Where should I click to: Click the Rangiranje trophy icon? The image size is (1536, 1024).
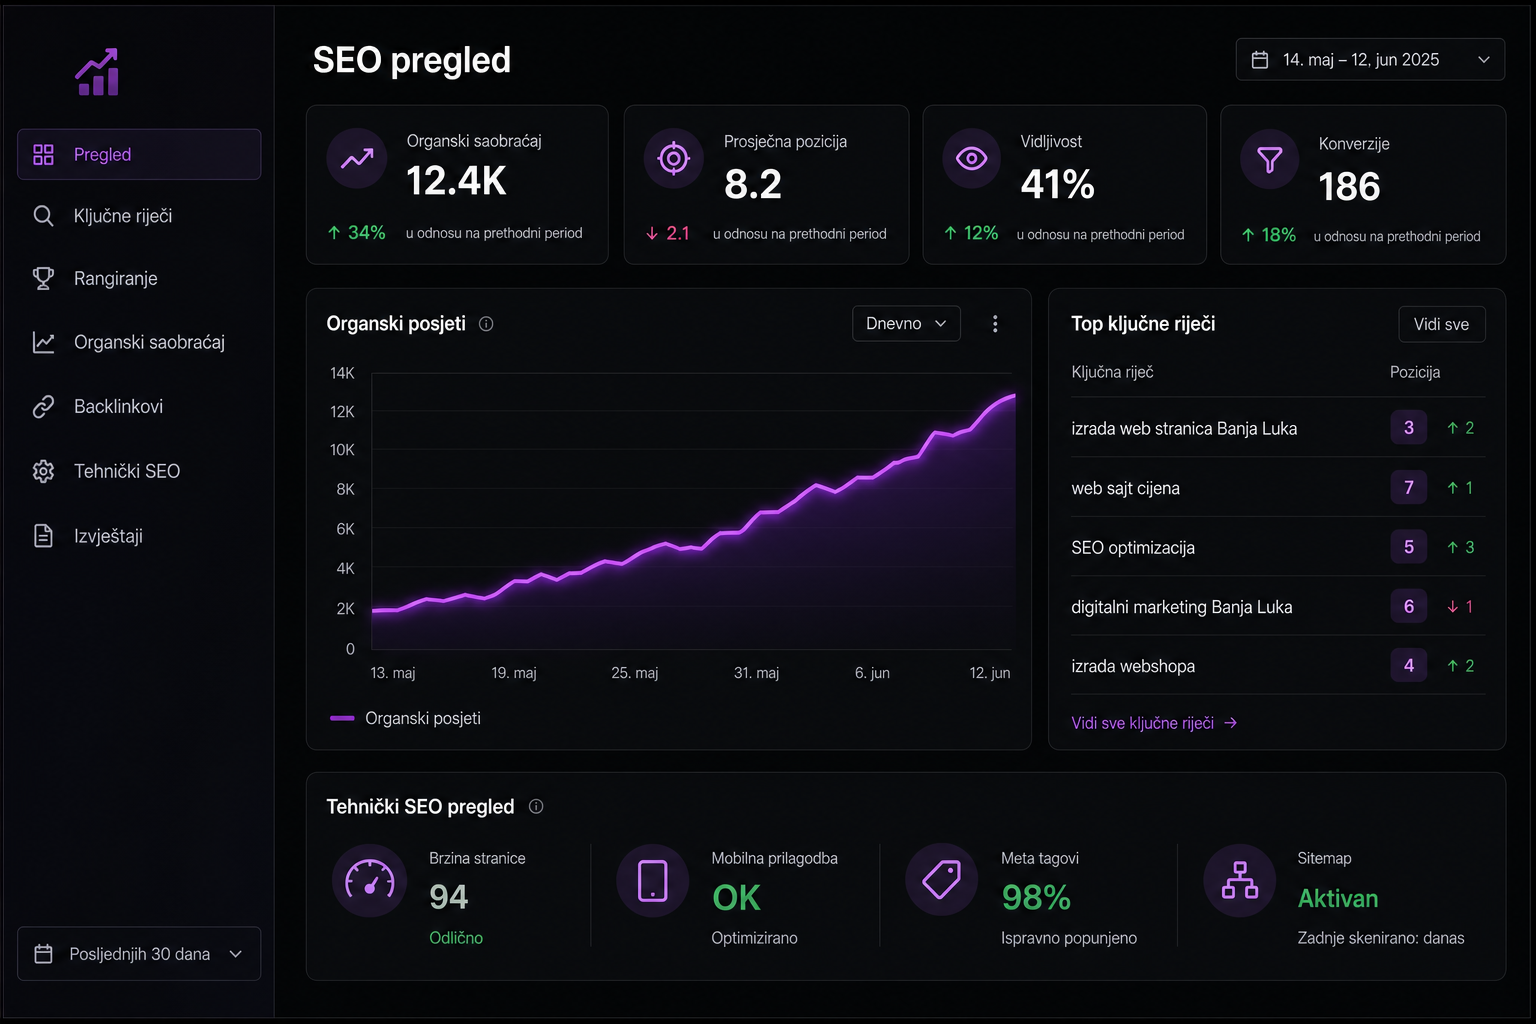click(x=43, y=278)
